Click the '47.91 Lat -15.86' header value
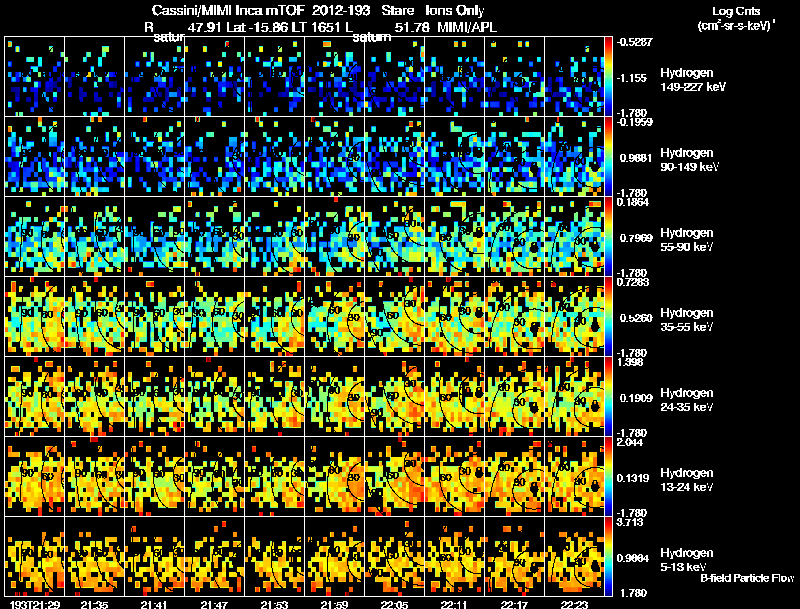The height and width of the screenshot is (609, 800). (x=237, y=27)
